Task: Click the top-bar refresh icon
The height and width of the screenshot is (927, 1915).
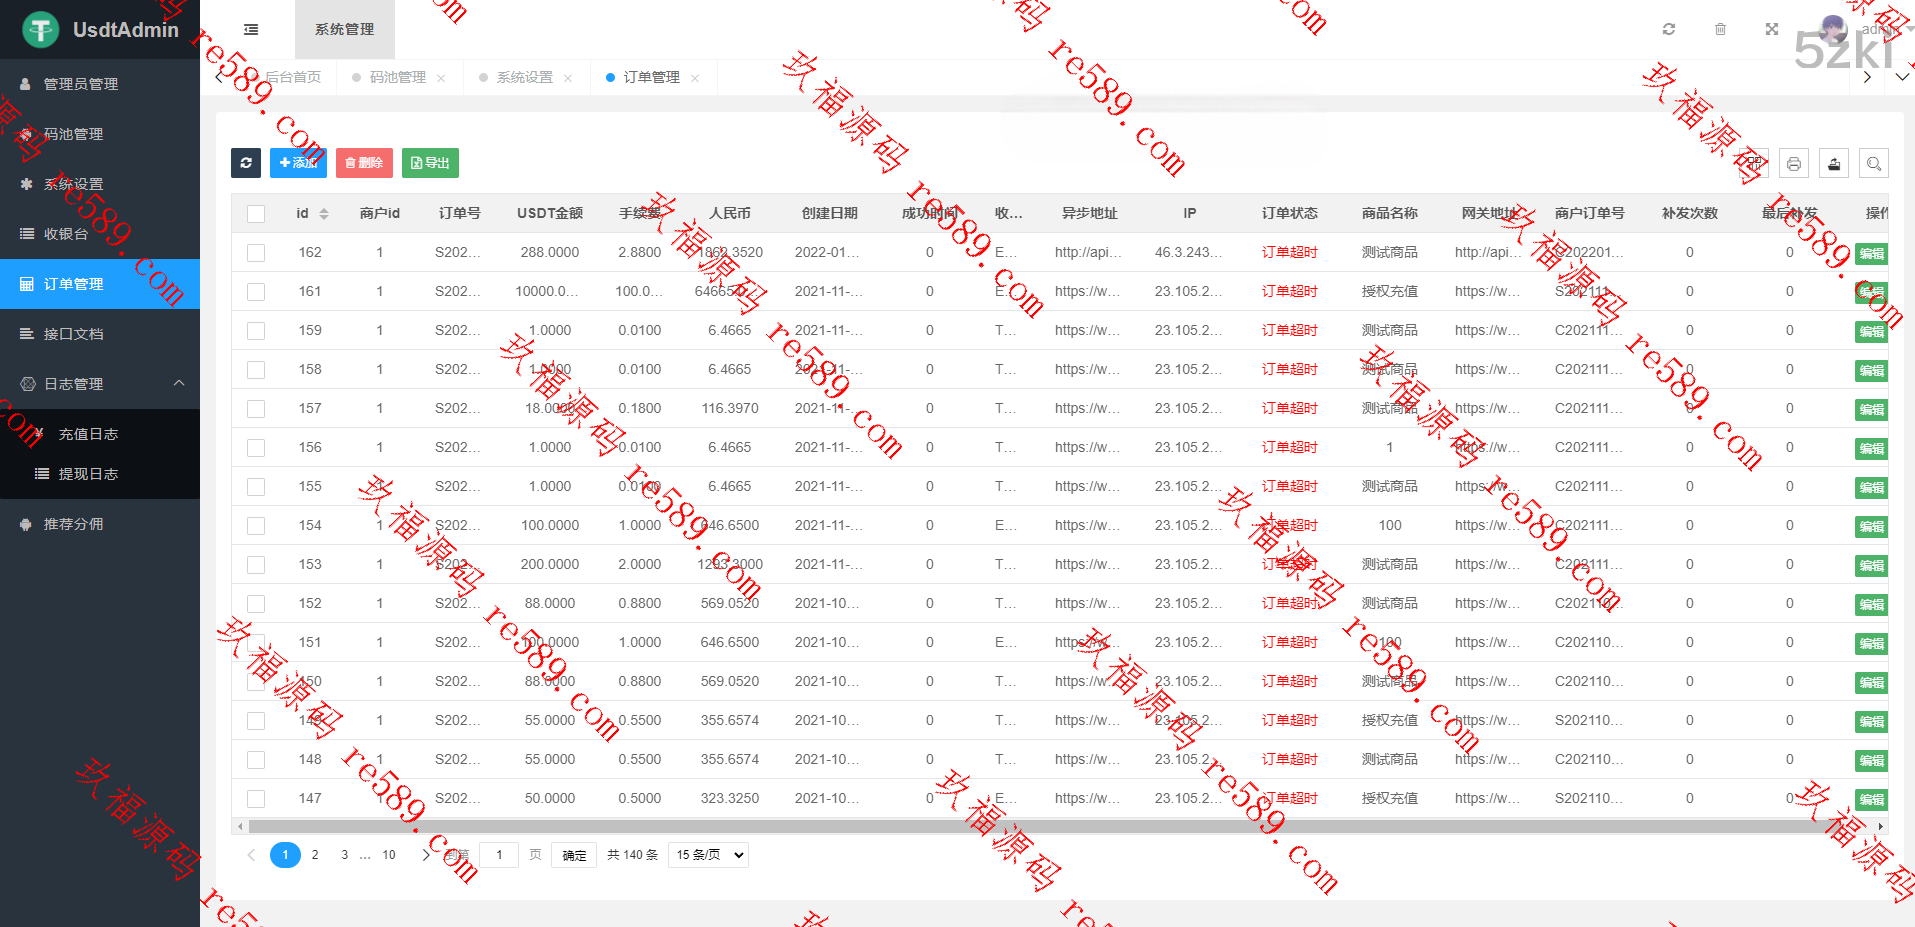Action: click(x=1669, y=29)
